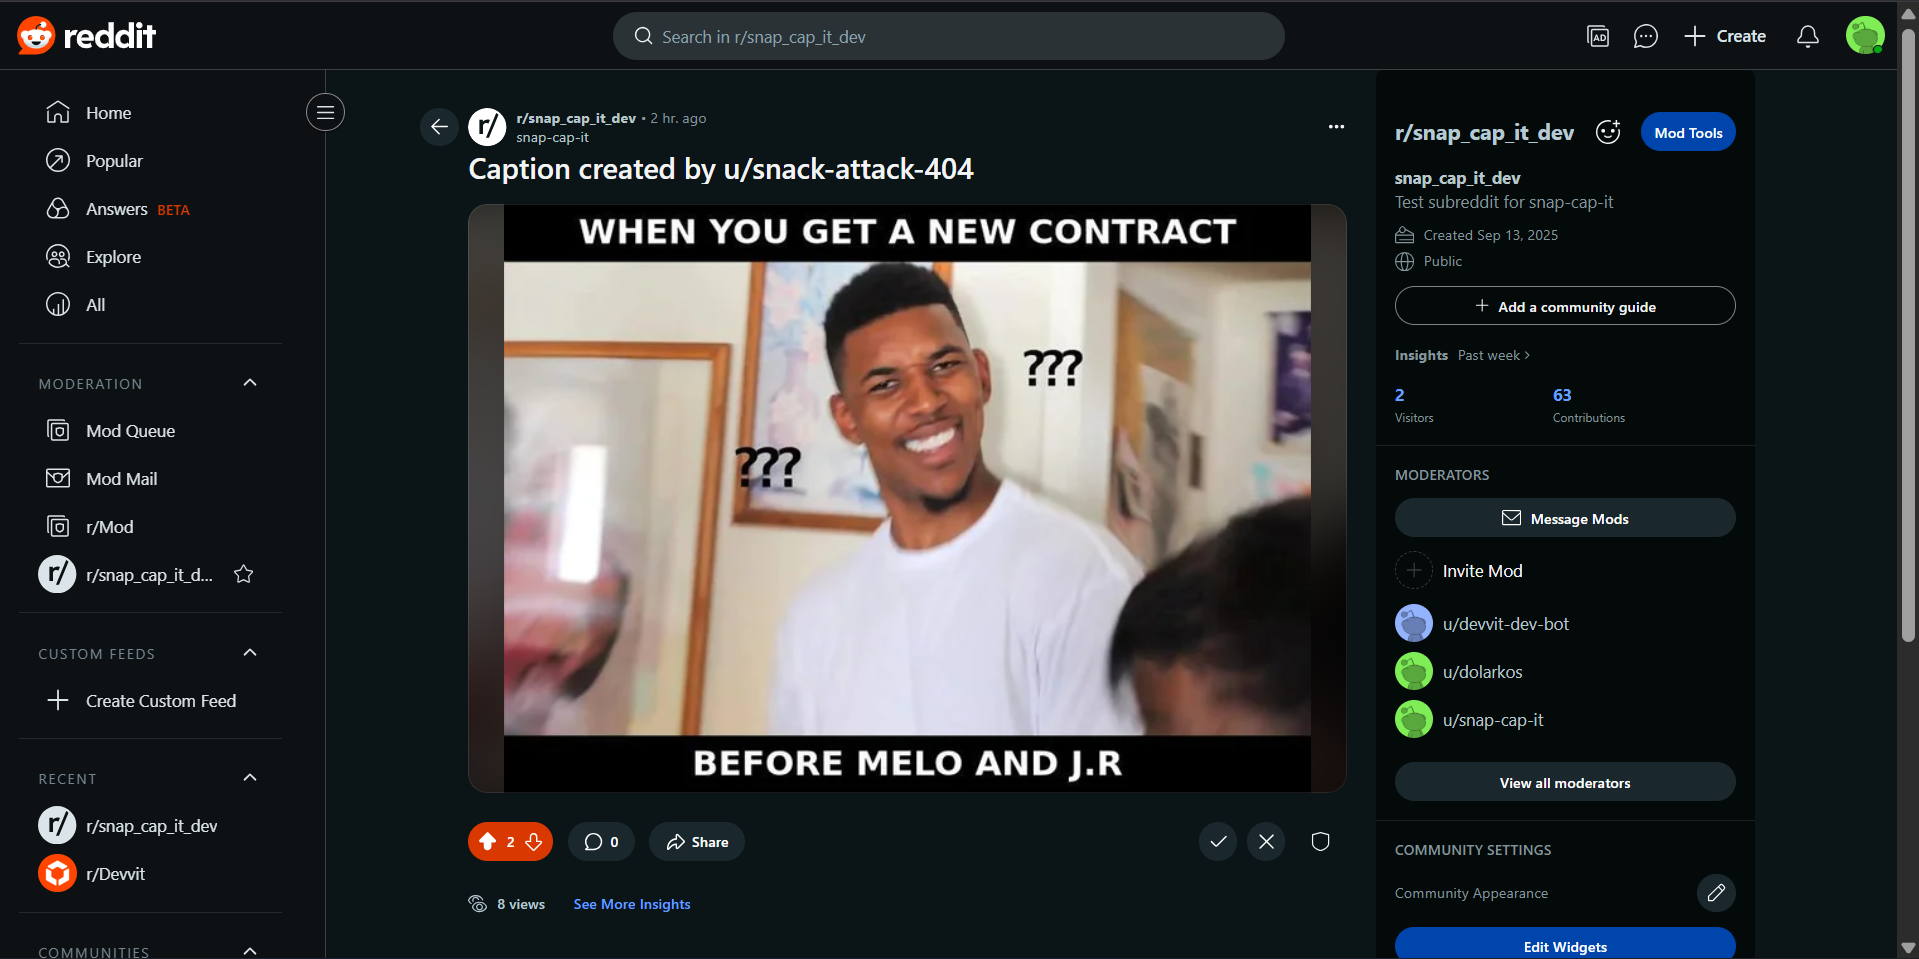Collapse the Recent section

click(250, 778)
